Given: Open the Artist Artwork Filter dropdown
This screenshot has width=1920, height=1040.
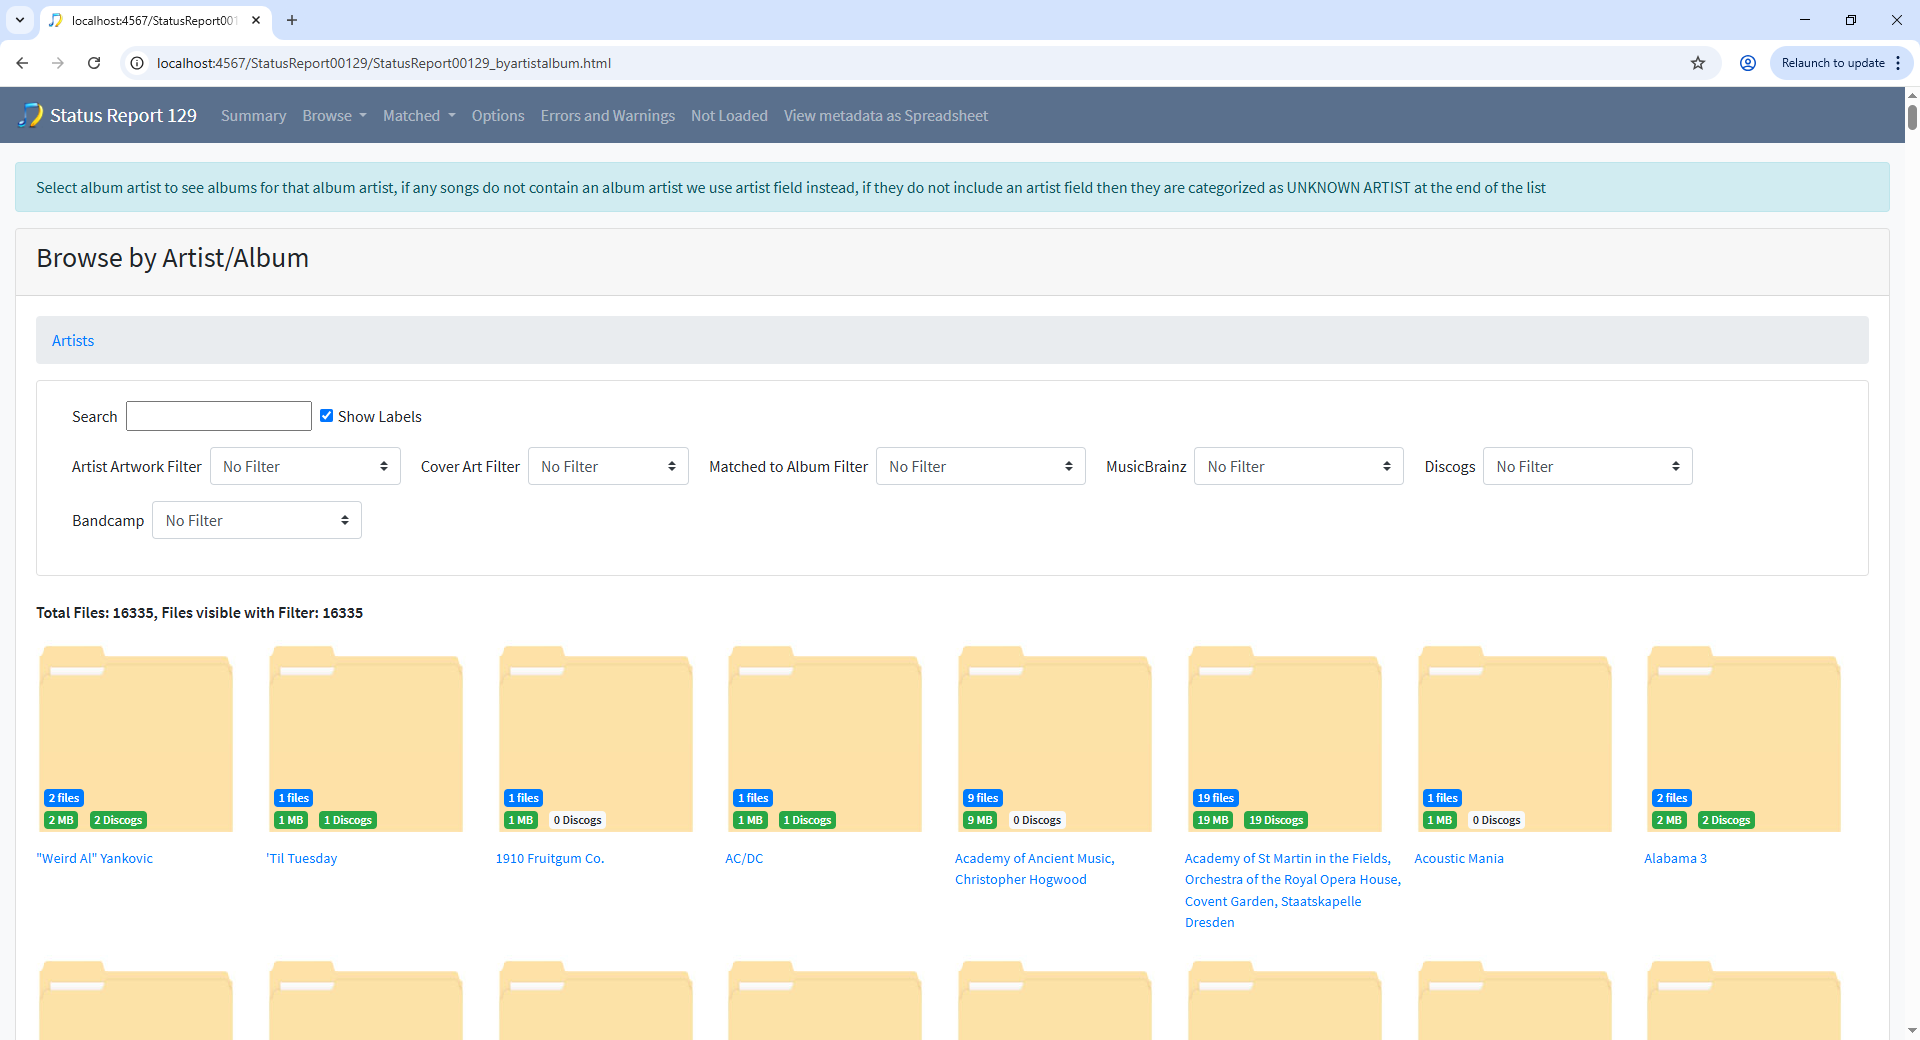Looking at the screenshot, I should coord(305,466).
